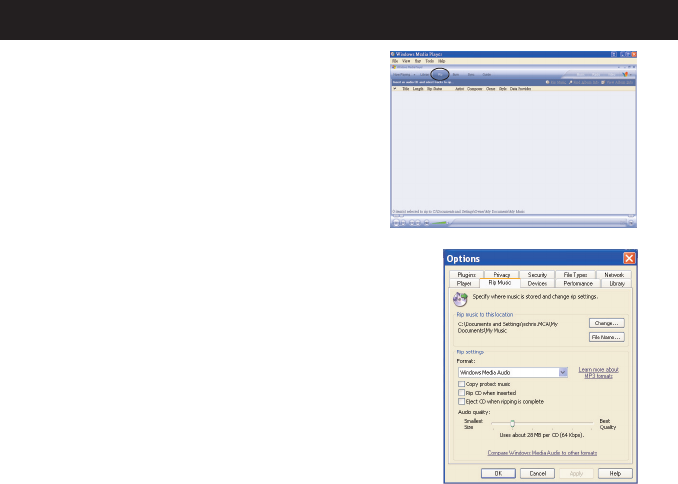The height and width of the screenshot is (484, 678).
Task: Click View Album Info in Media Player
Action: (617, 82)
